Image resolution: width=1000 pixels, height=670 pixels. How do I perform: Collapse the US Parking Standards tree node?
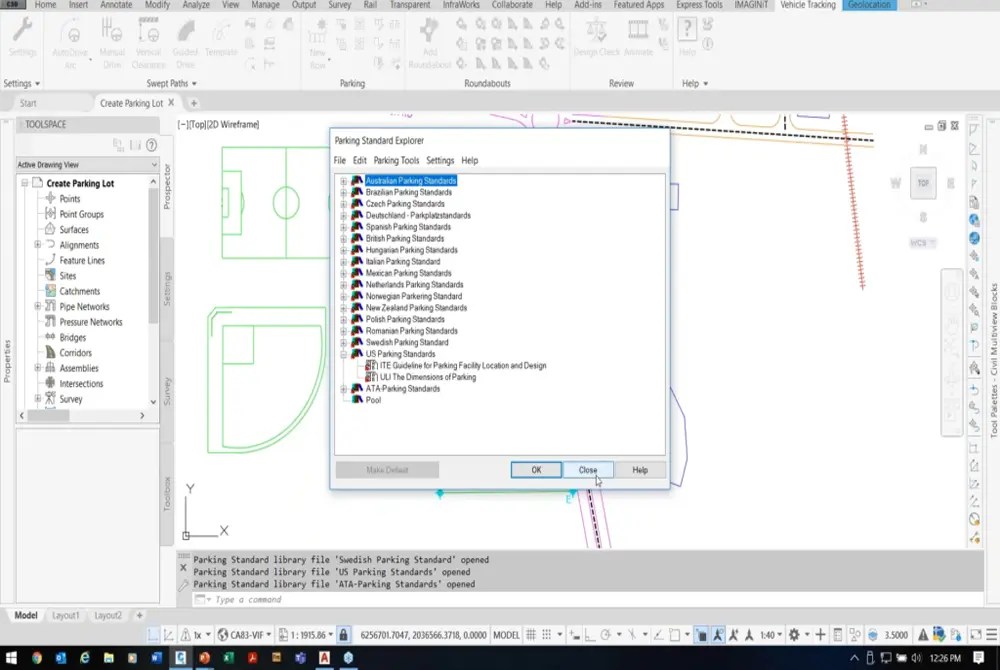pyautogui.click(x=343, y=353)
